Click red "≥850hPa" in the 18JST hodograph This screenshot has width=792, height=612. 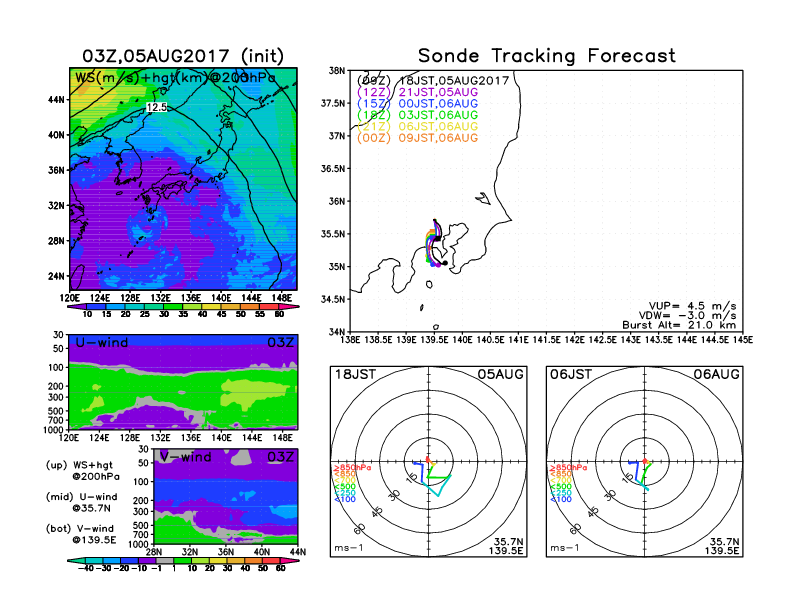coord(352,468)
